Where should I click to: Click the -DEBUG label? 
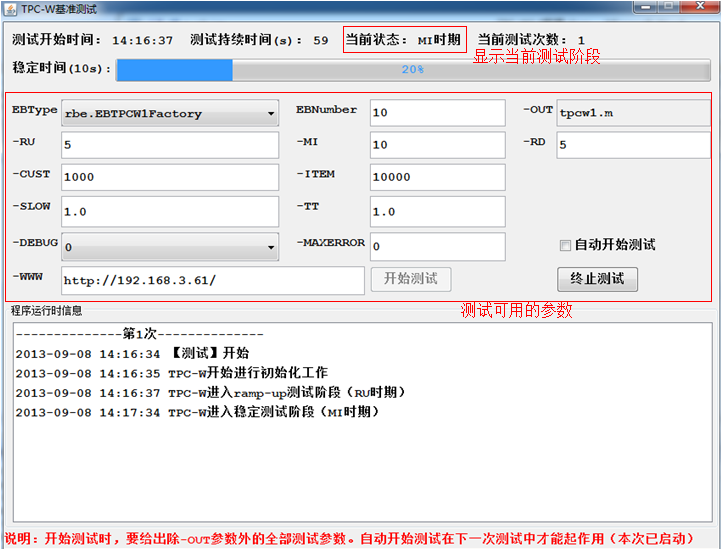tap(35, 243)
